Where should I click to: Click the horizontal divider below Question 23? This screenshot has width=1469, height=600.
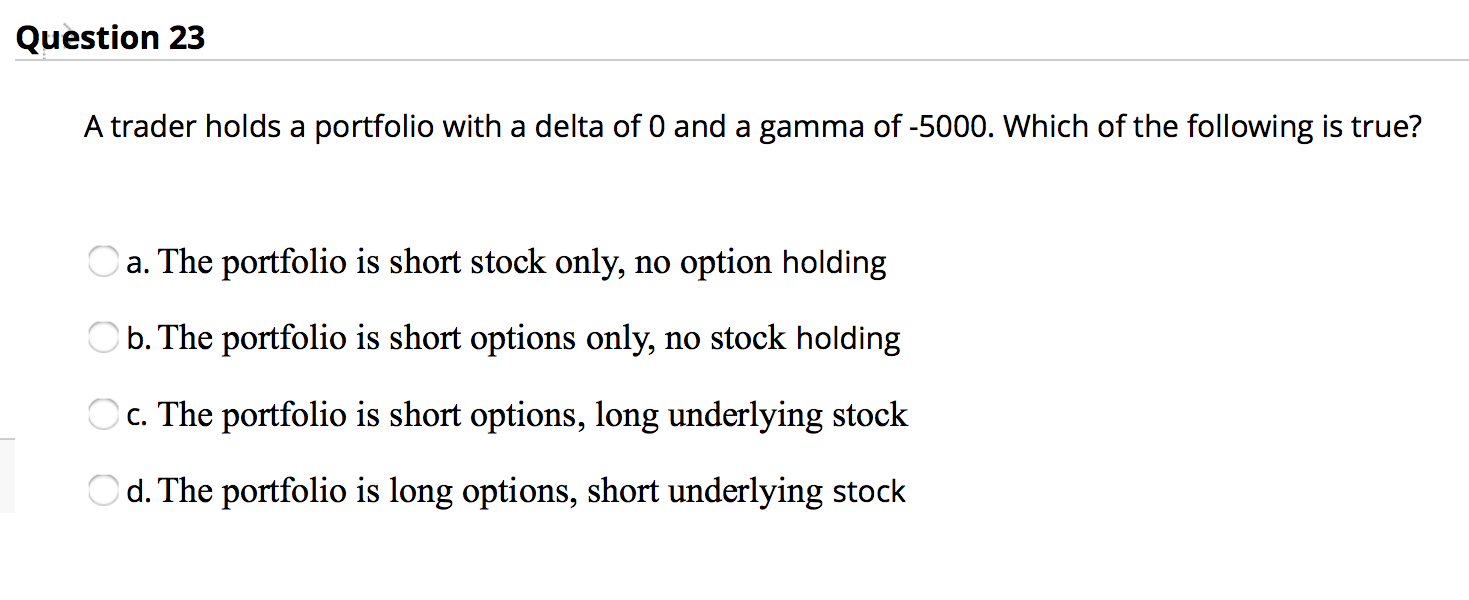click(x=740, y=60)
